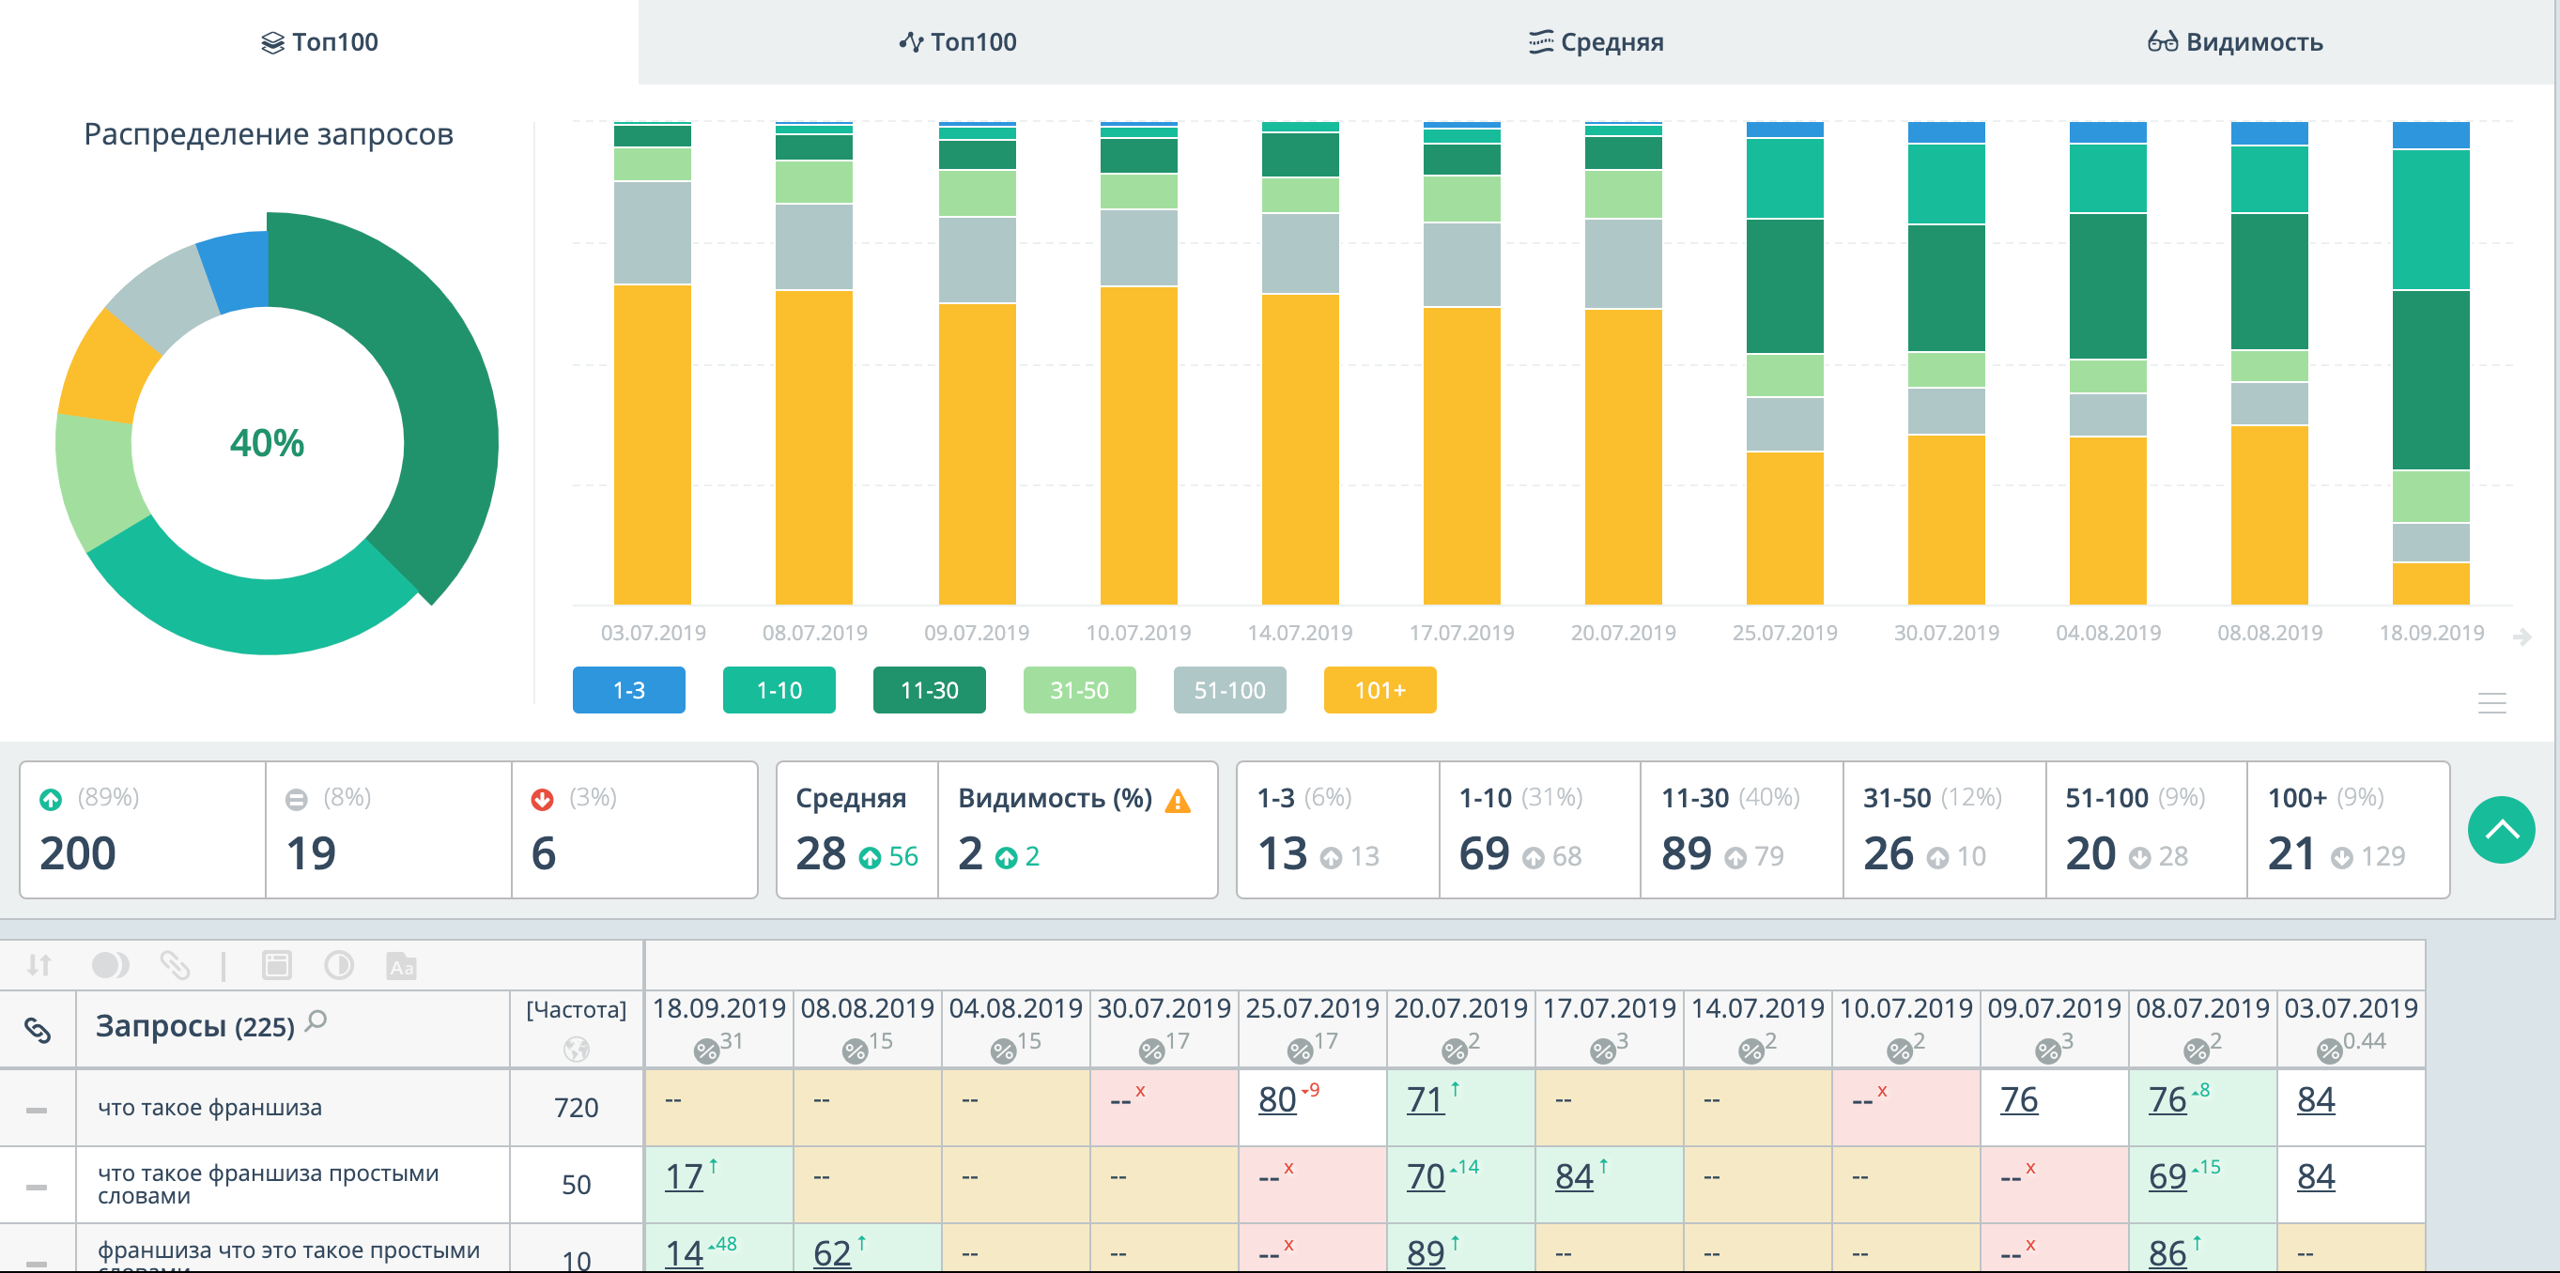Viewport: 2560px width, 1273px height.
Task: Click the 11-30 (40%) summary card
Action: click(1740, 830)
